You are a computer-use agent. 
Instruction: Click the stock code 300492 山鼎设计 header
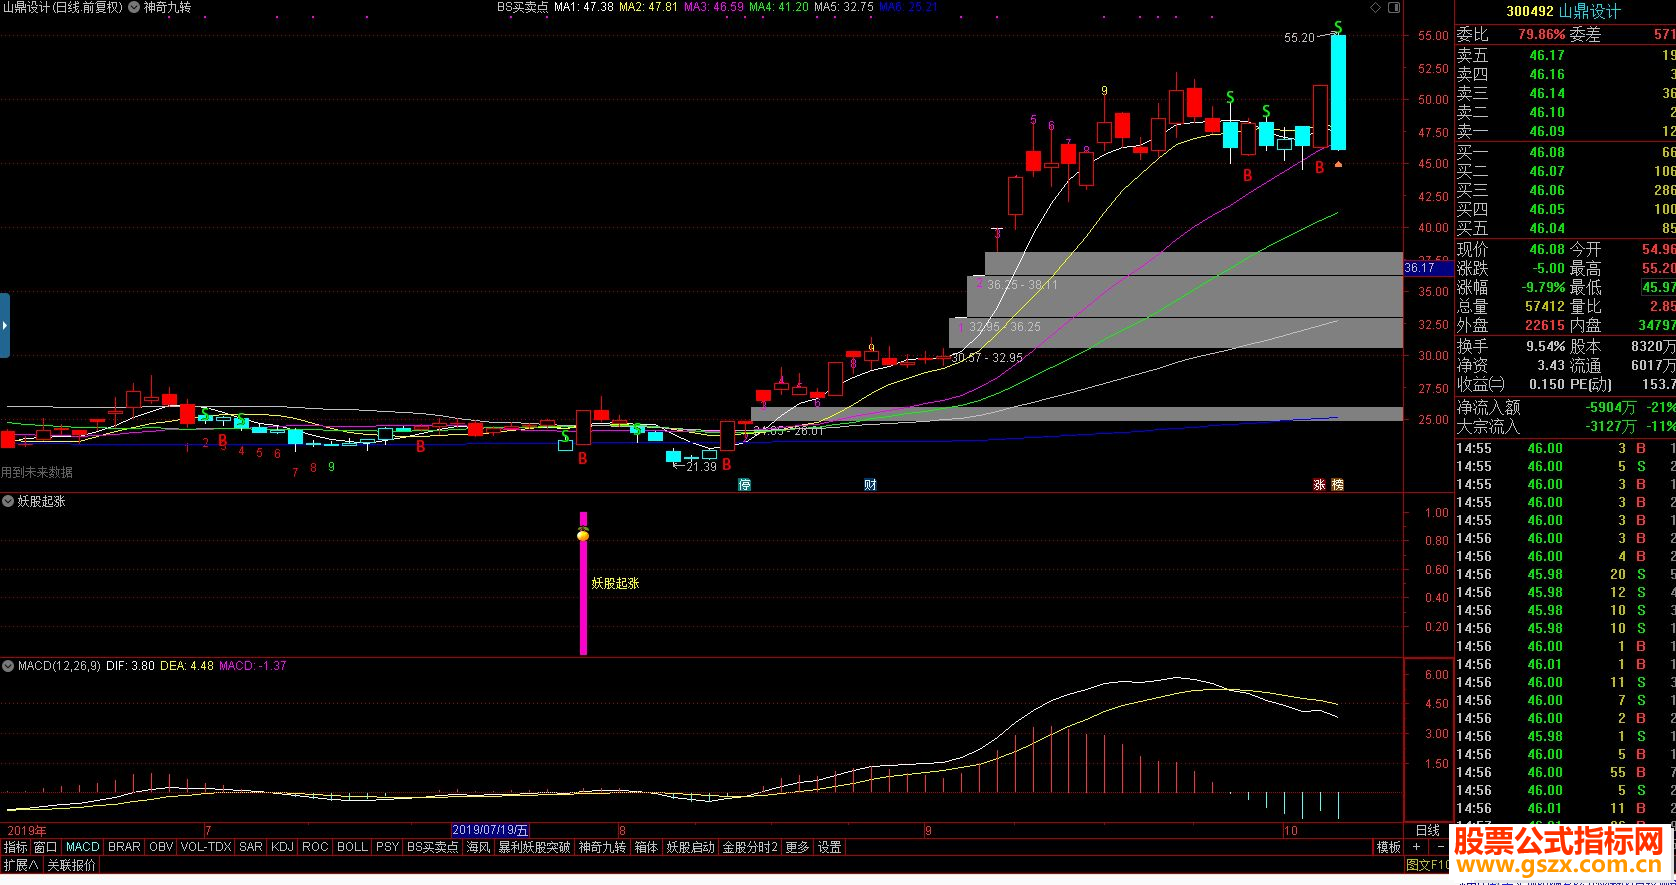(1563, 11)
